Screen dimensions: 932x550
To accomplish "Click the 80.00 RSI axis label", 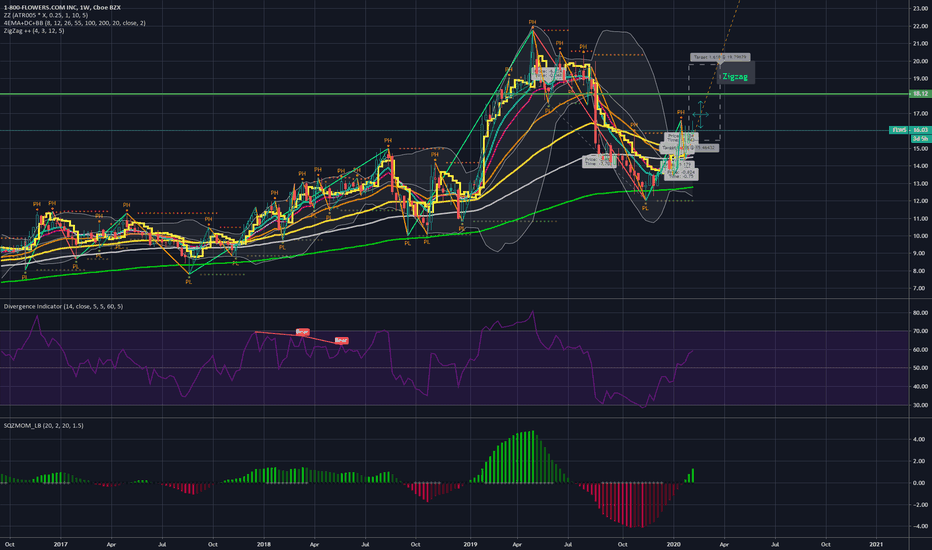I will 921,313.
